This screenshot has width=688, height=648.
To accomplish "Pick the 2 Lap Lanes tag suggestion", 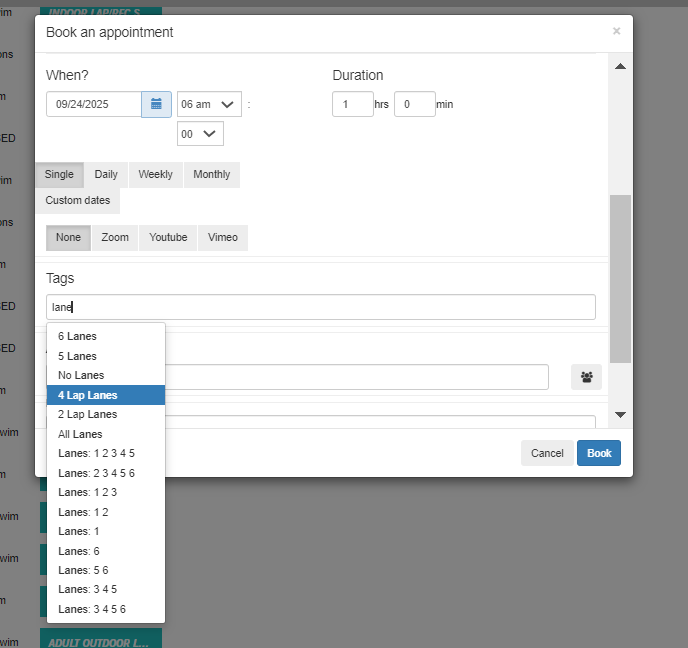I will coord(106,415).
